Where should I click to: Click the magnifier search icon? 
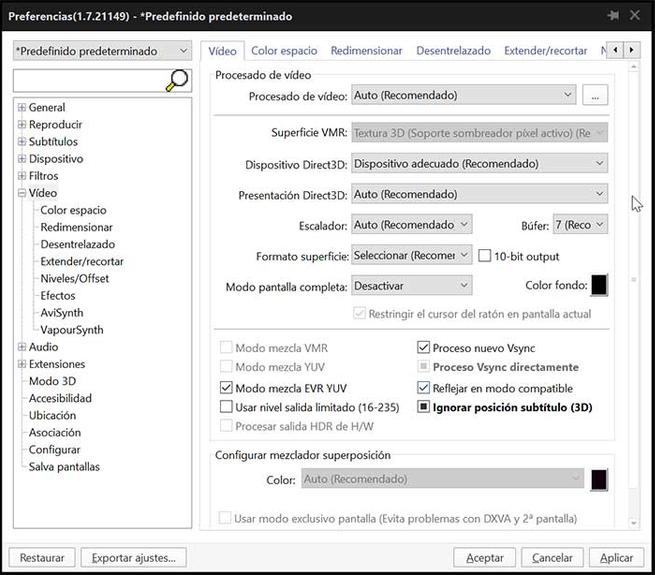(177, 80)
